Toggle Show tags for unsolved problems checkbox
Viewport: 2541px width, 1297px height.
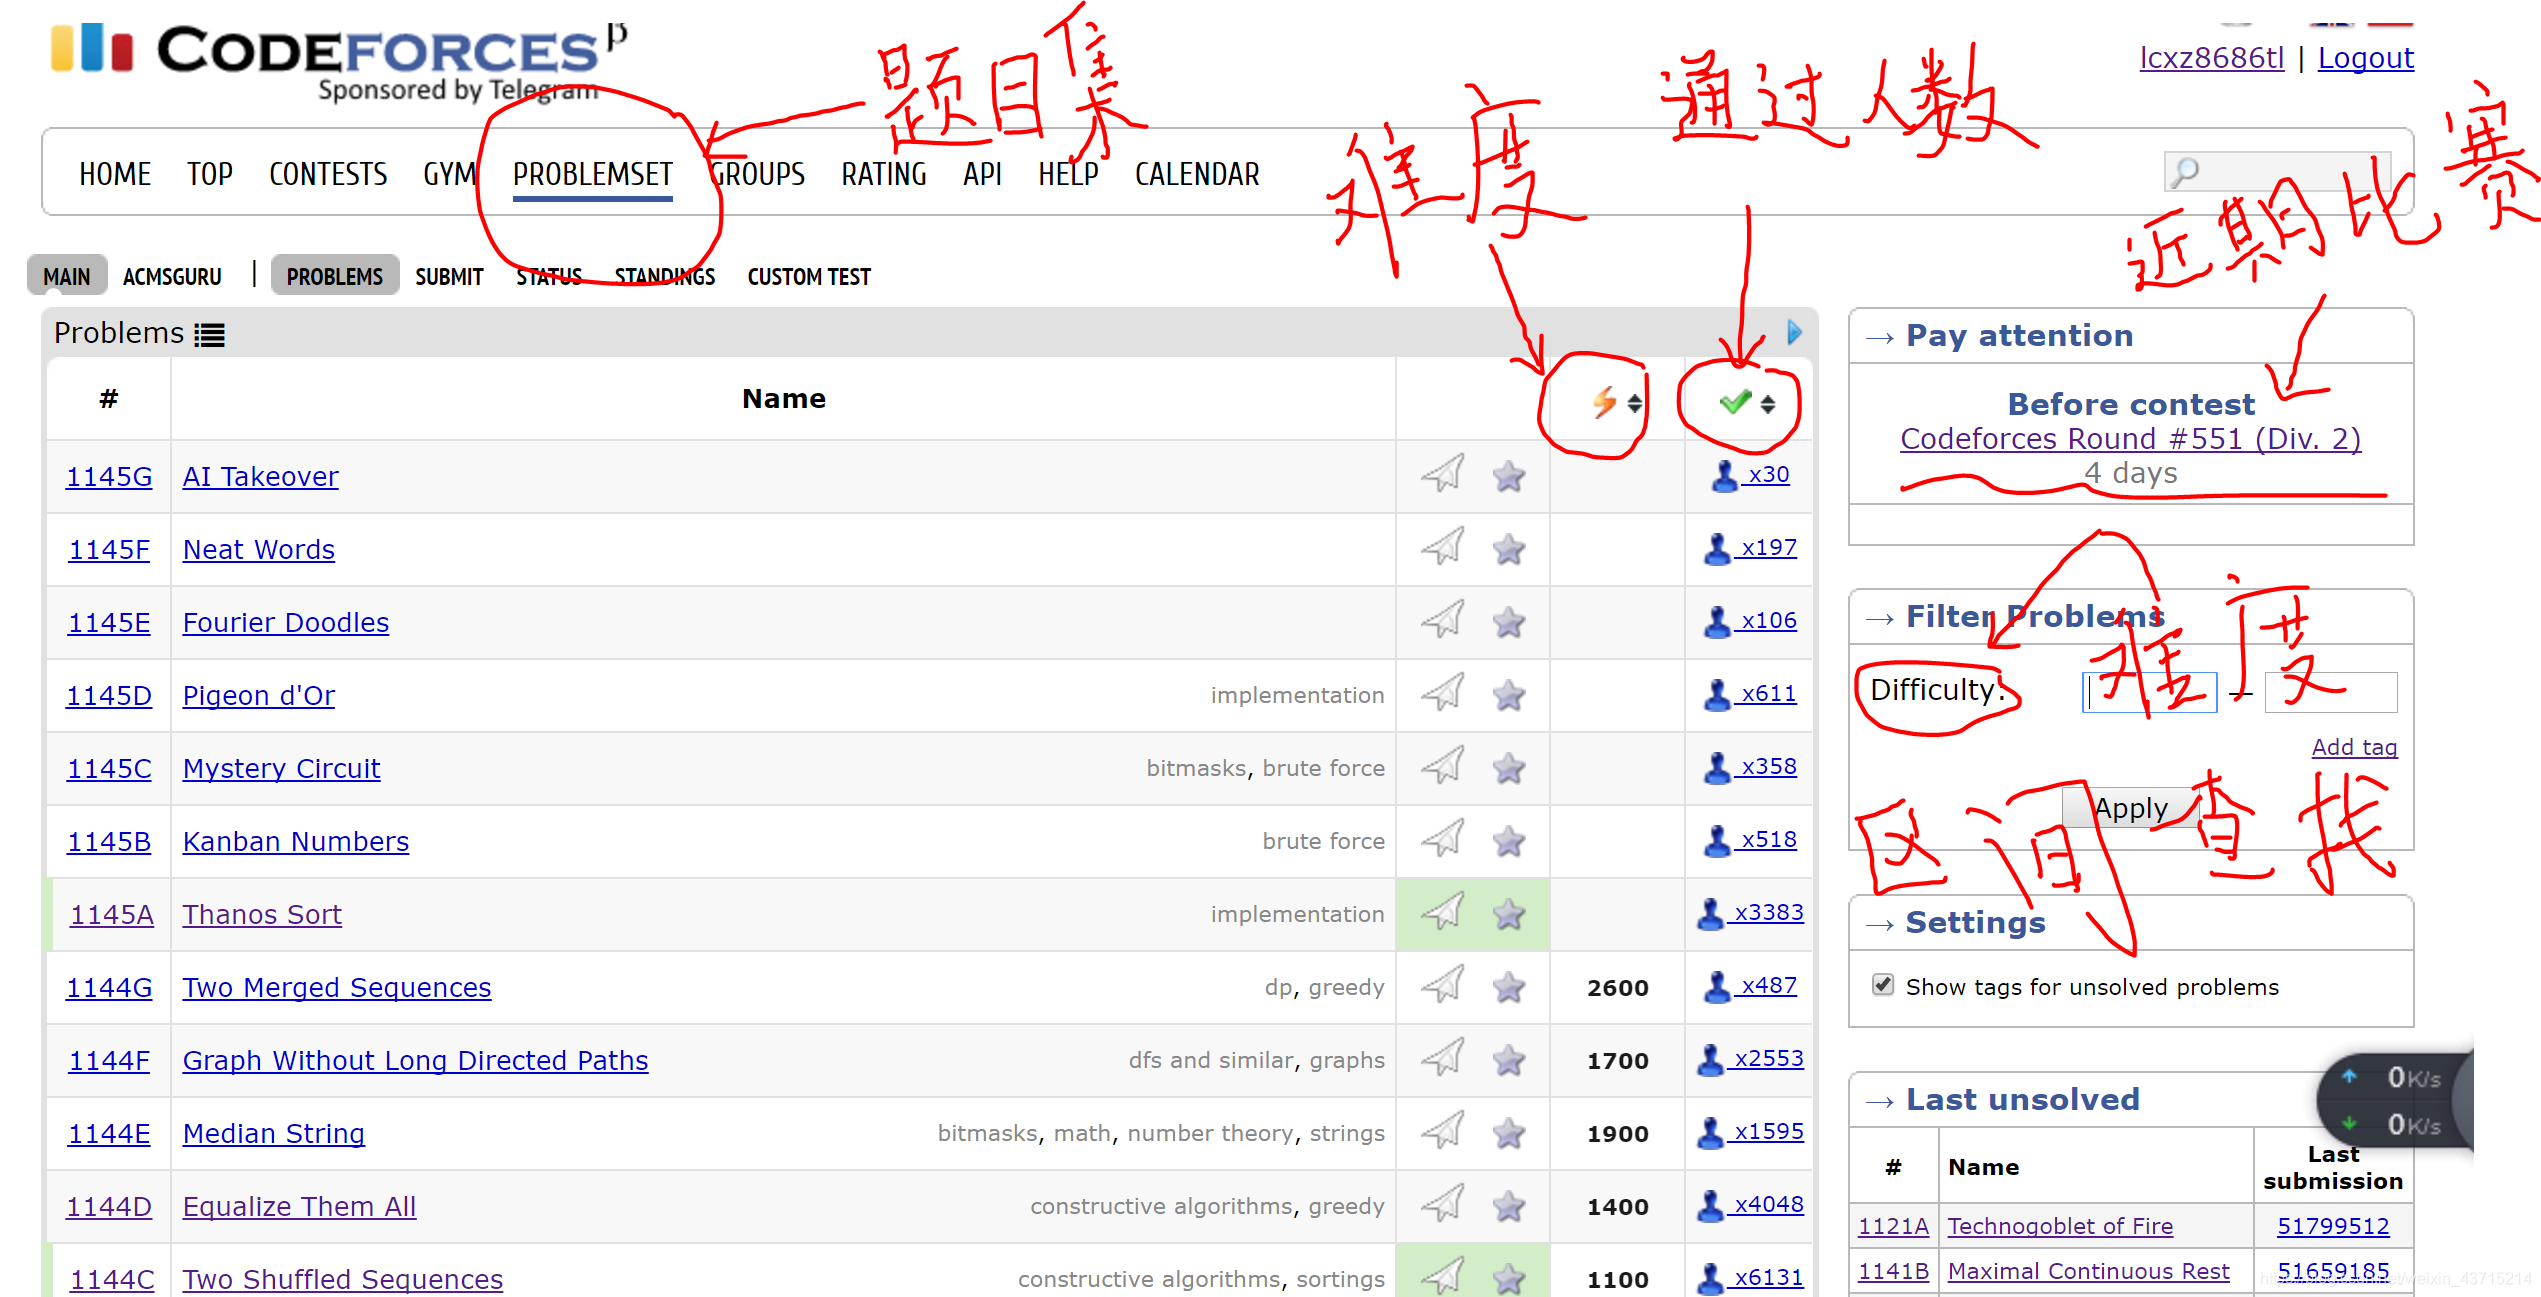point(1882,985)
